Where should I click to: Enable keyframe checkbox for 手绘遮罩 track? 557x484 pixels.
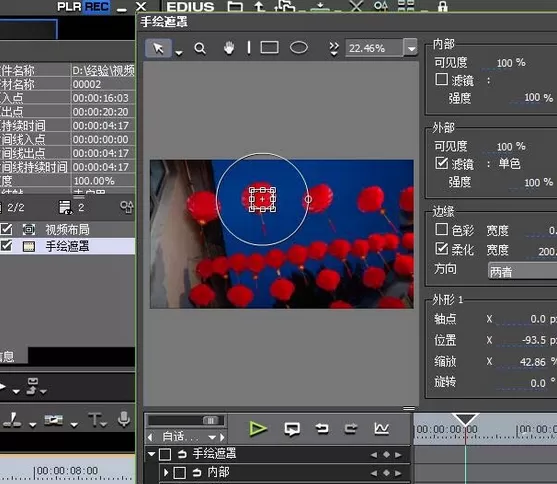tap(165, 454)
